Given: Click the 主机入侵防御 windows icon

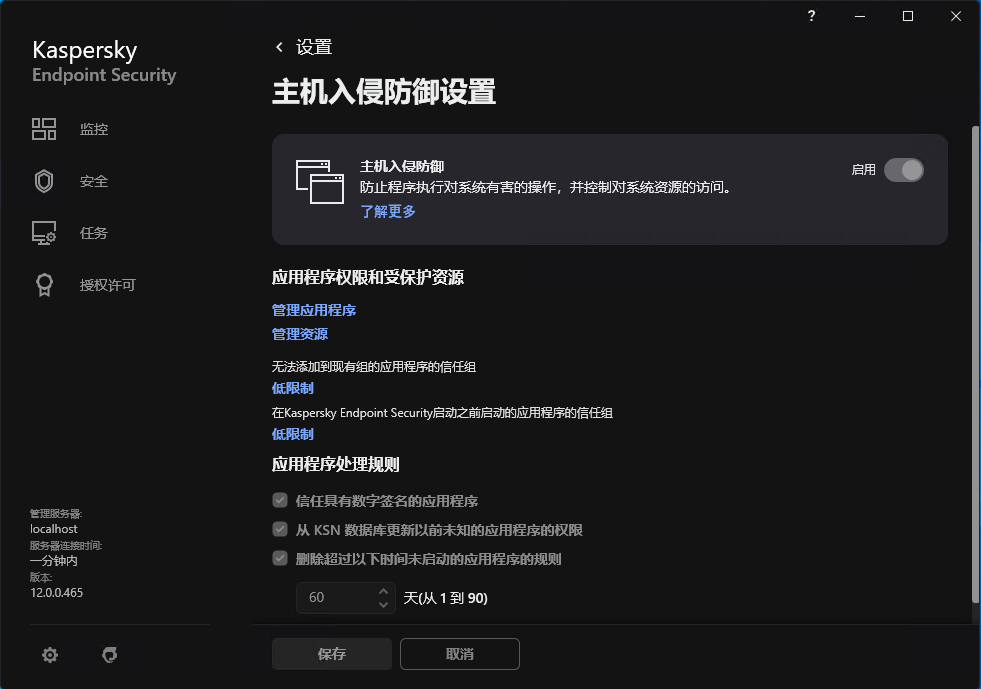Looking at the screenshot, I should point(320,181).
